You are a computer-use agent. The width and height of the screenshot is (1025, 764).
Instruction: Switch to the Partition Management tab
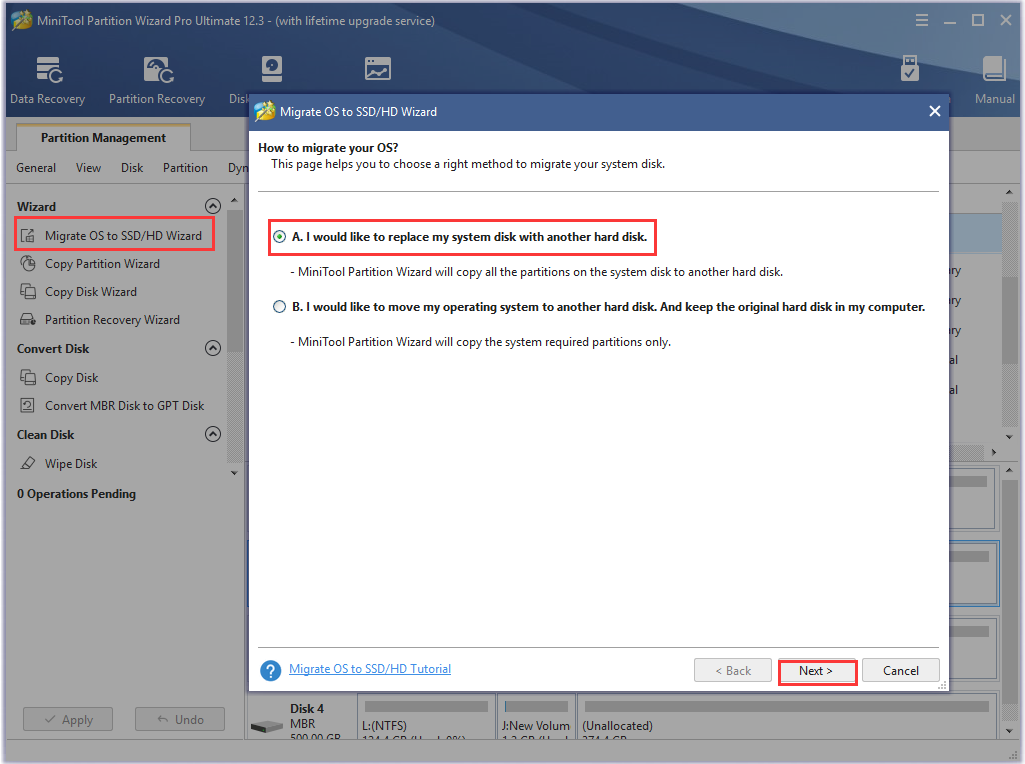103,138
